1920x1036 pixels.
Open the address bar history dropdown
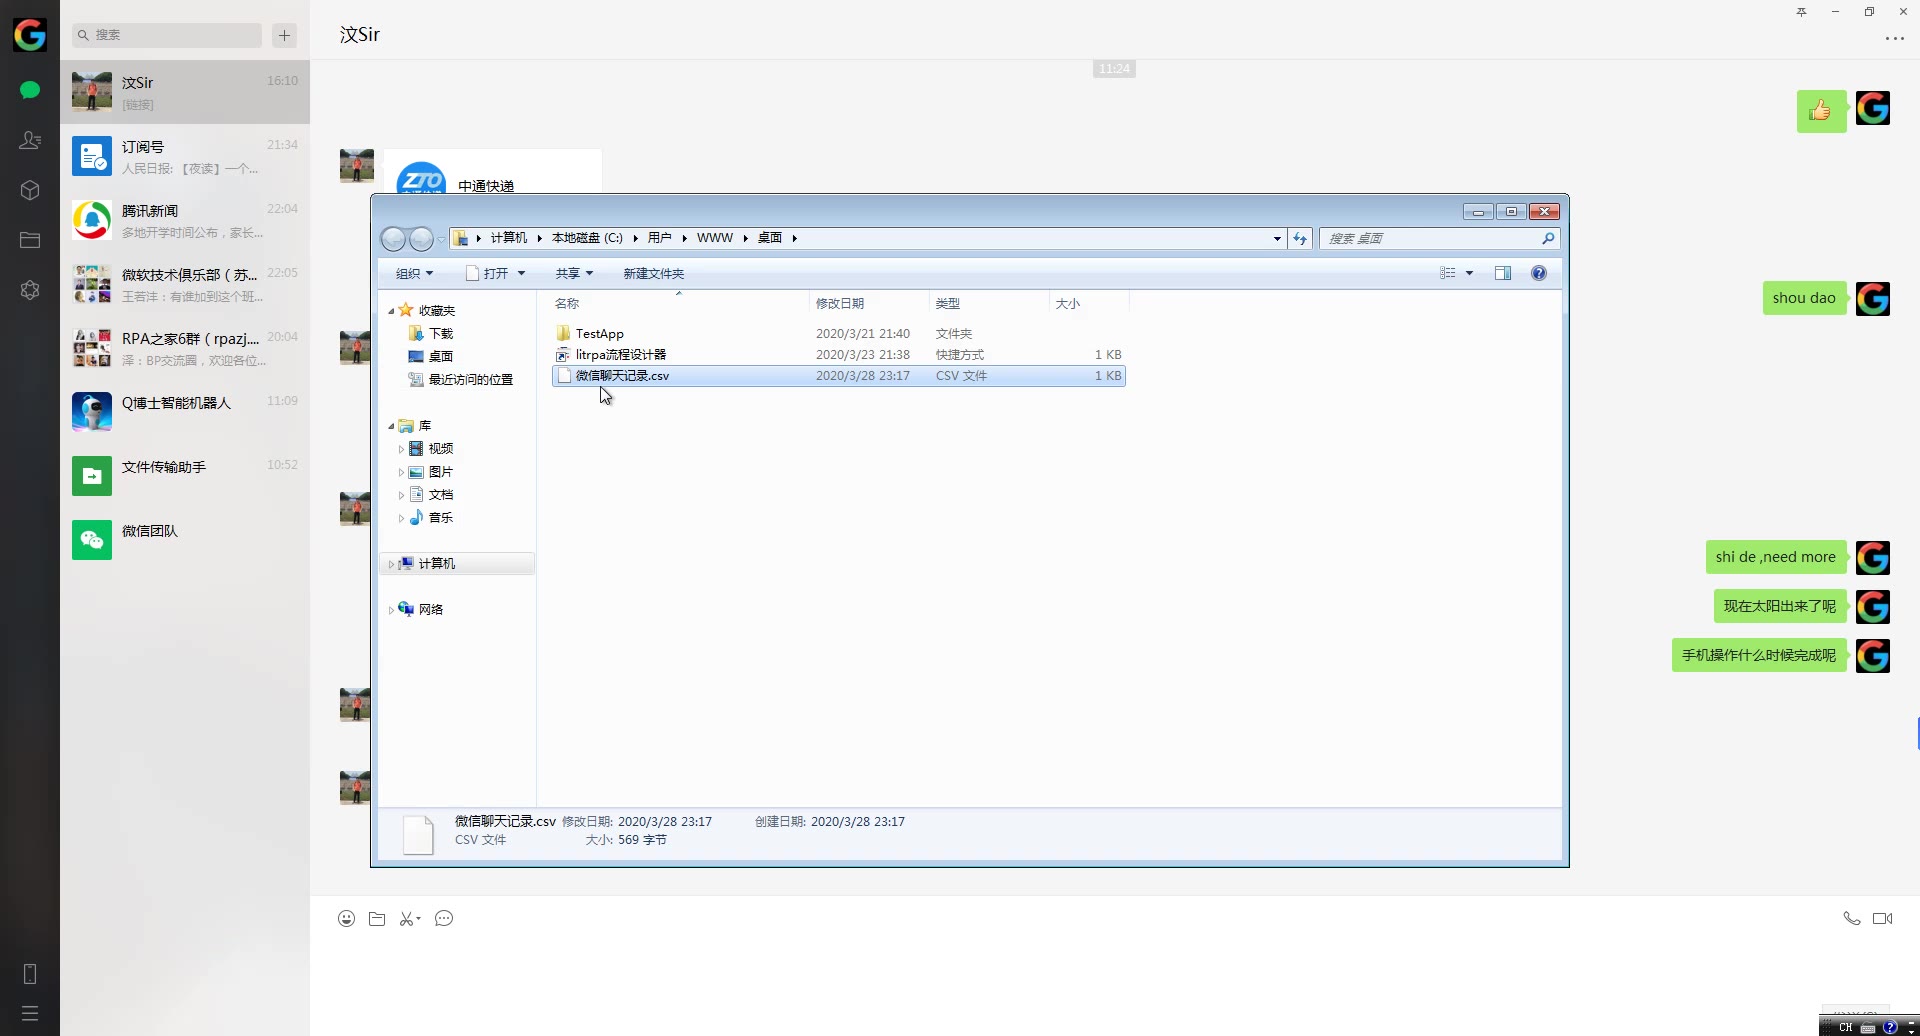tap(1277, 238)
